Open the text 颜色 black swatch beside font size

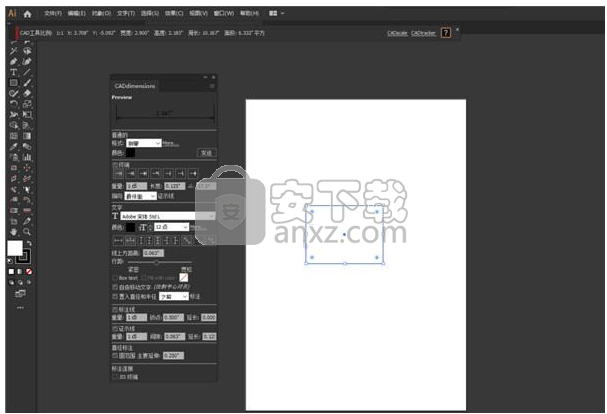pos(130,227)
